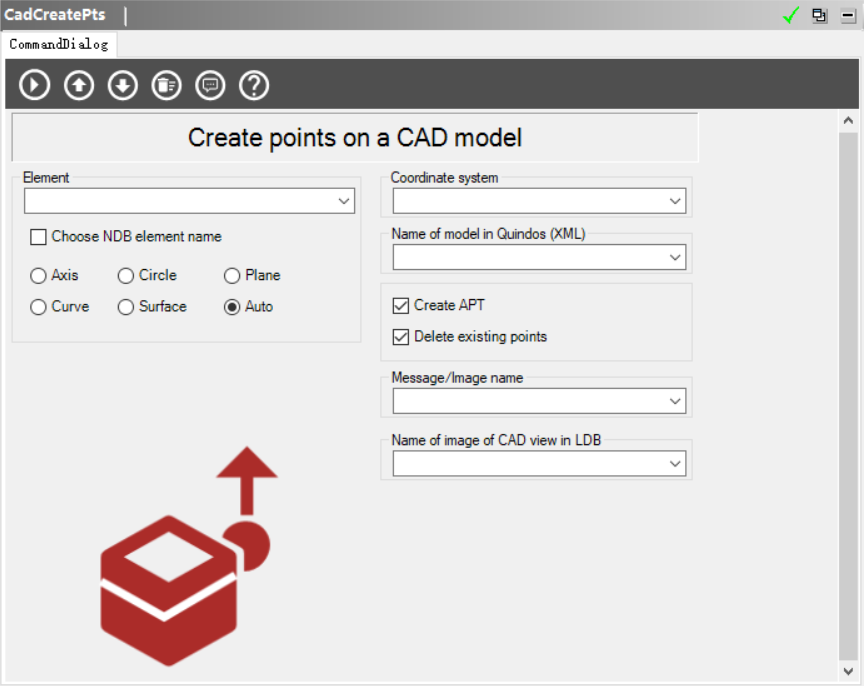Click the execute command play icon
The height and width of the screenshot is (686, 864).
coord(35,85)
